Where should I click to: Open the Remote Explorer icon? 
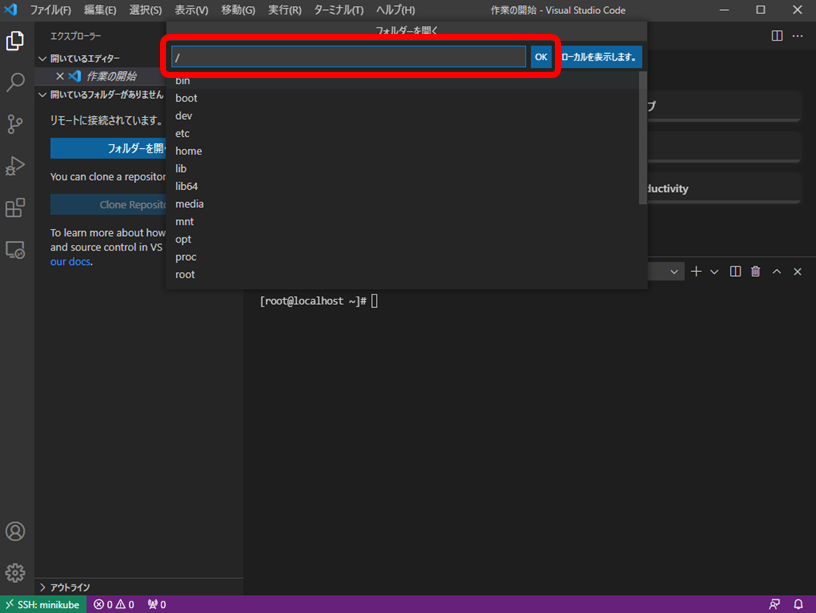(15, 250)
